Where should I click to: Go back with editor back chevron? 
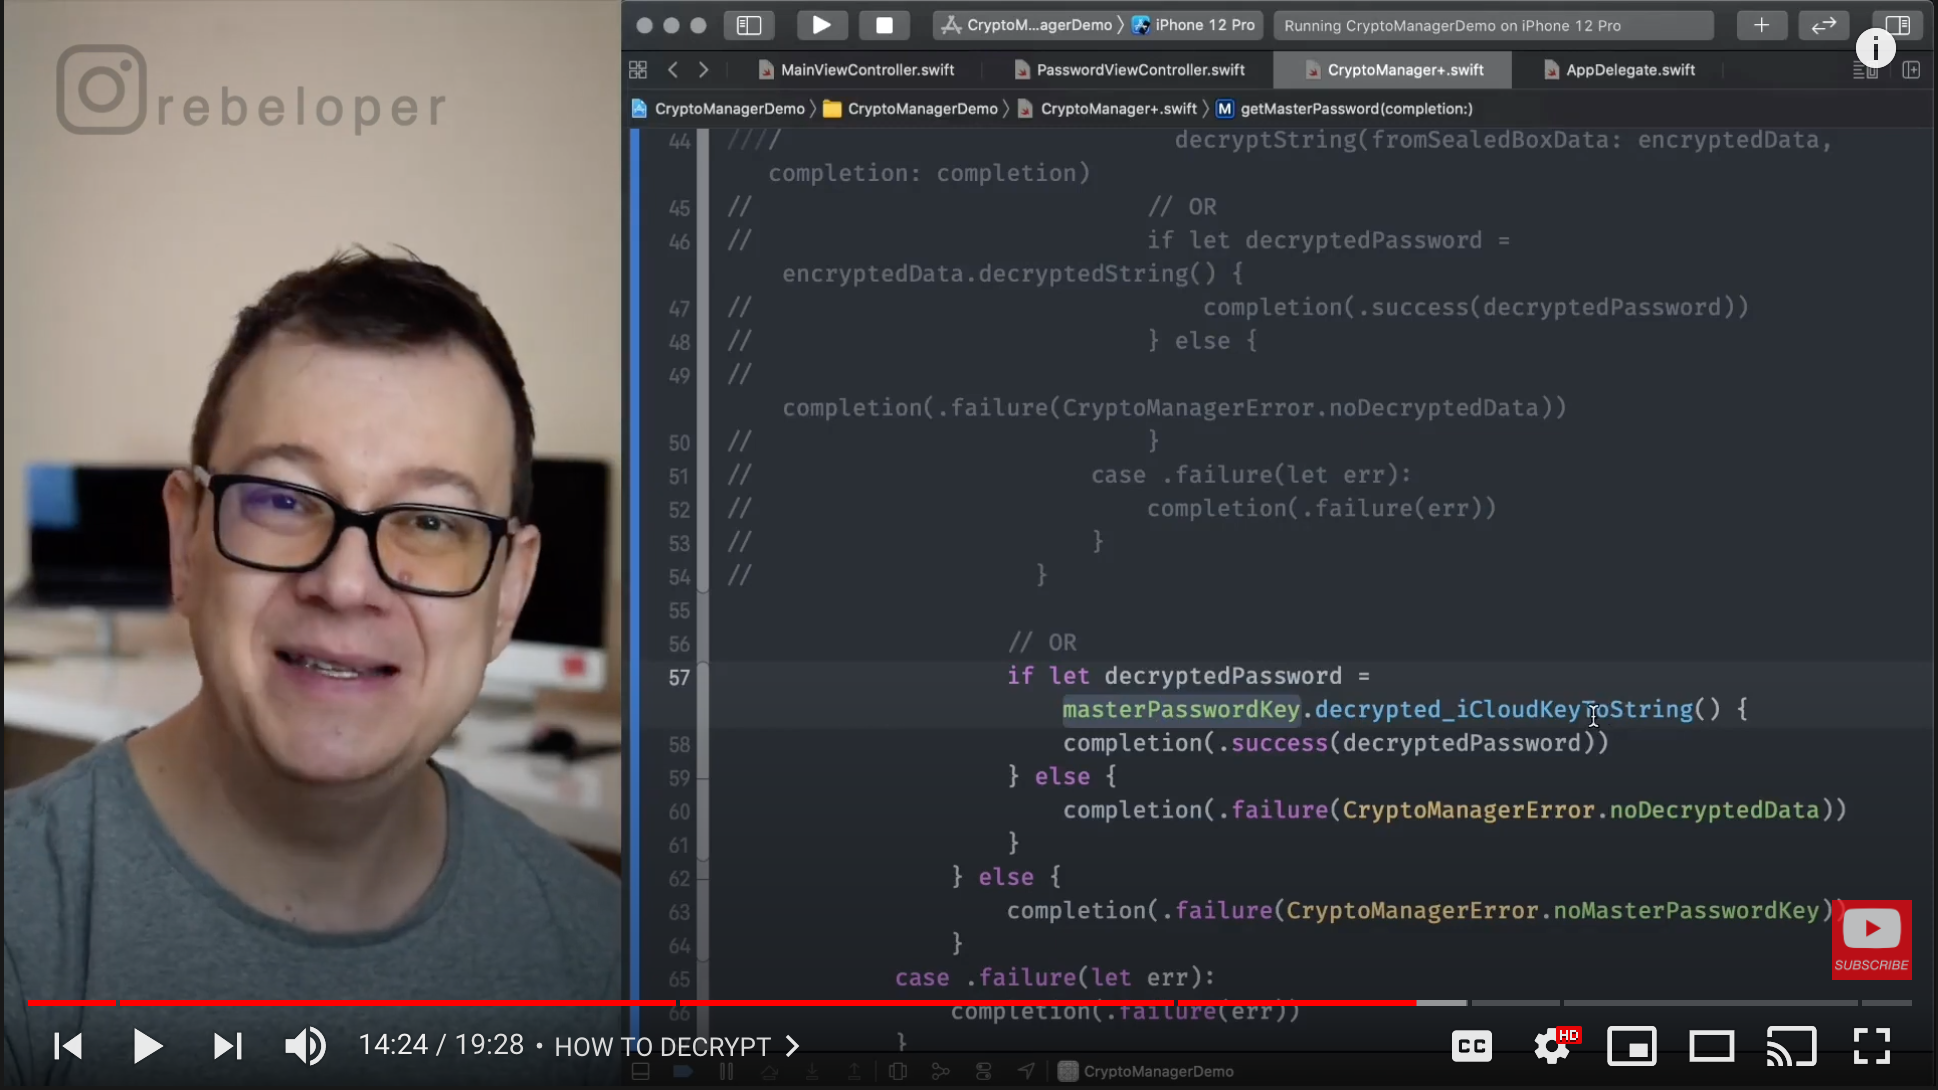point(673,70)
